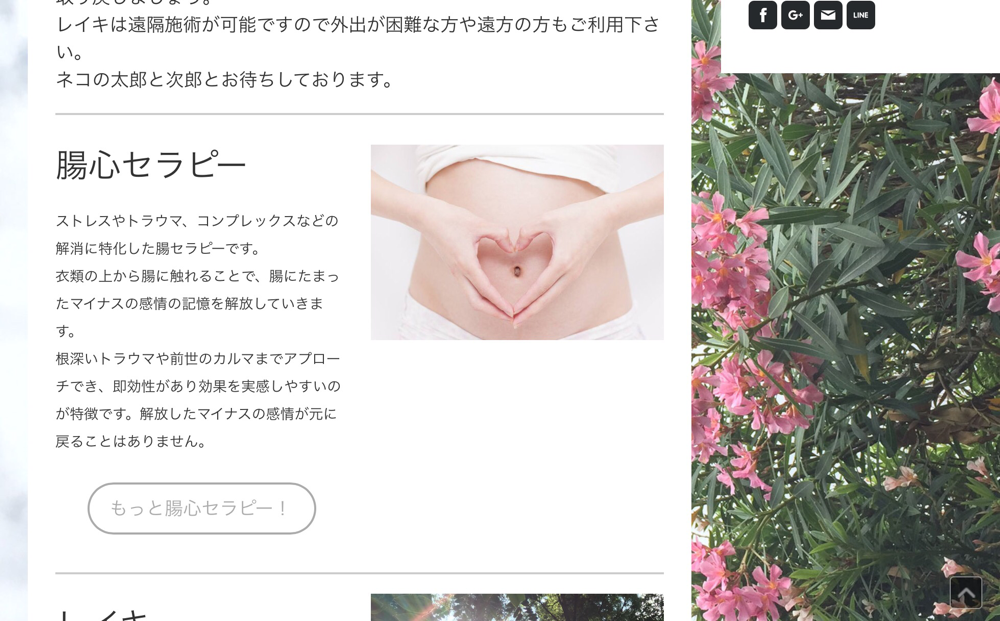Click the partially visible レイキ heading

102,615
